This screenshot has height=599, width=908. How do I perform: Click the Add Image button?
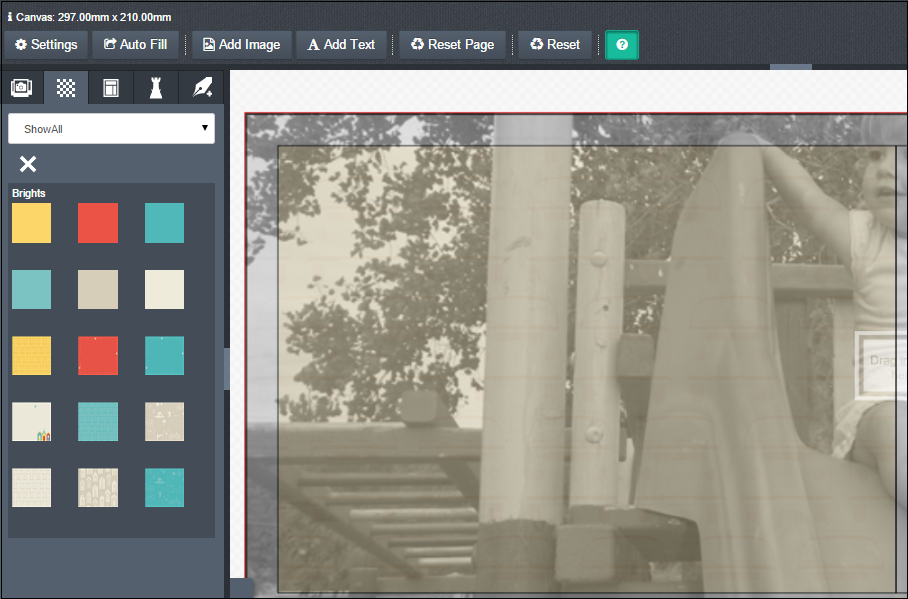(x=242, y=45)
